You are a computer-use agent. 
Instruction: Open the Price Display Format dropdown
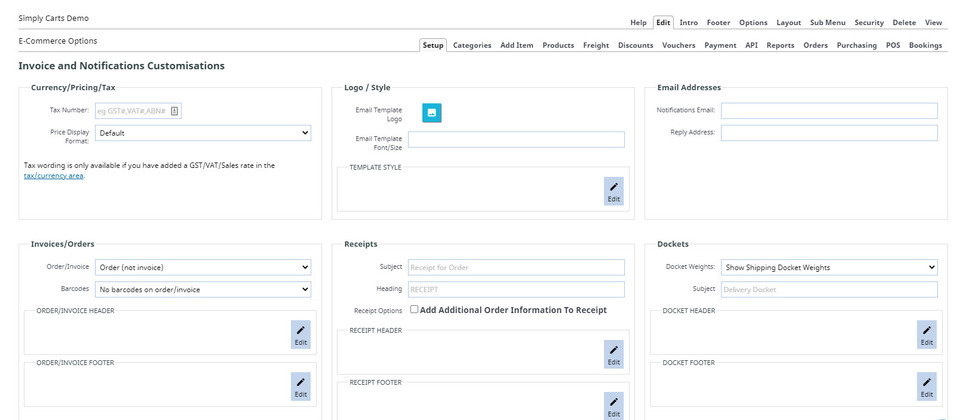coord(203,132)
